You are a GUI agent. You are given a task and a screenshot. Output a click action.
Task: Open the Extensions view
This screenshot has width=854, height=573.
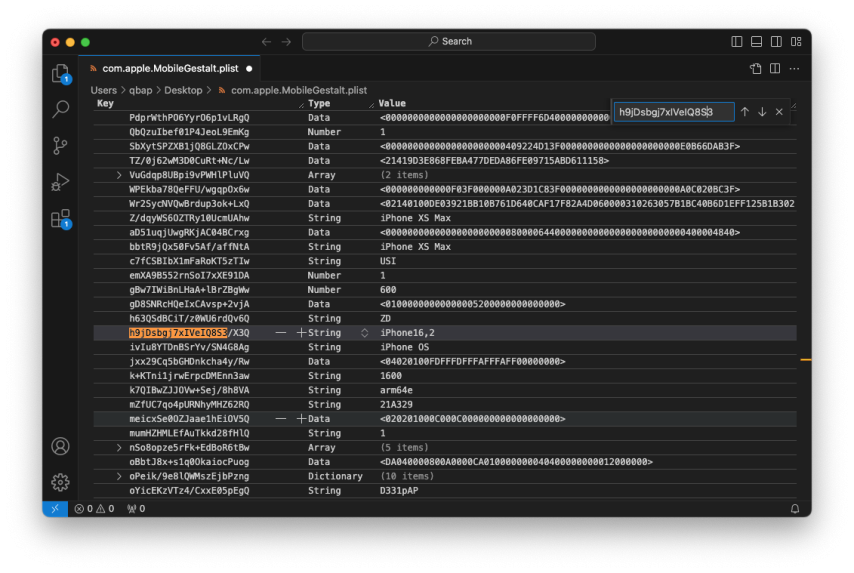(x=61, y=218)
